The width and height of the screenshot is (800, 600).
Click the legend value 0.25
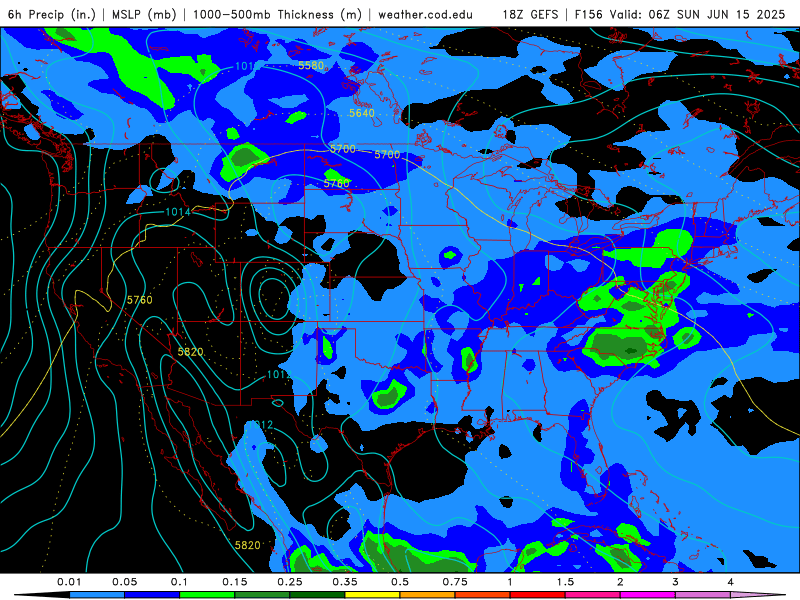[x=290, y=582]
